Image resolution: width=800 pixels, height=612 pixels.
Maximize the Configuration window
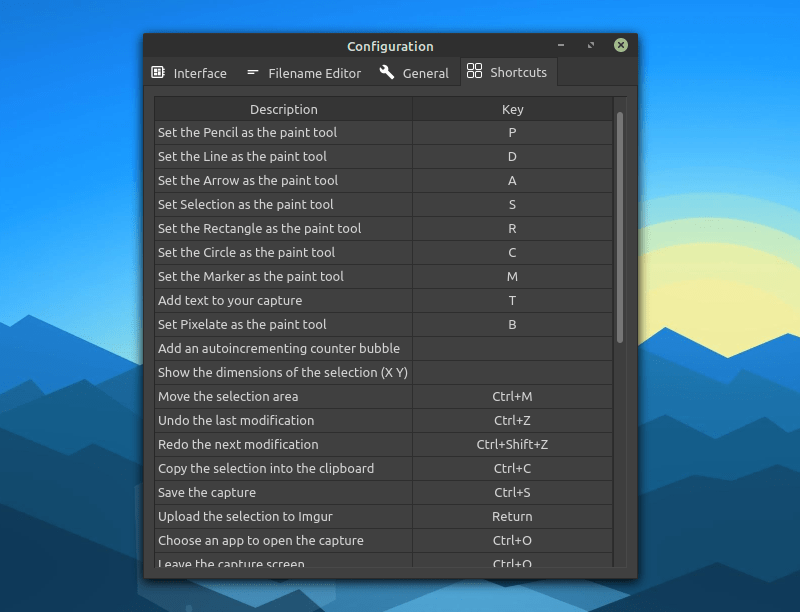coord(591,45)
